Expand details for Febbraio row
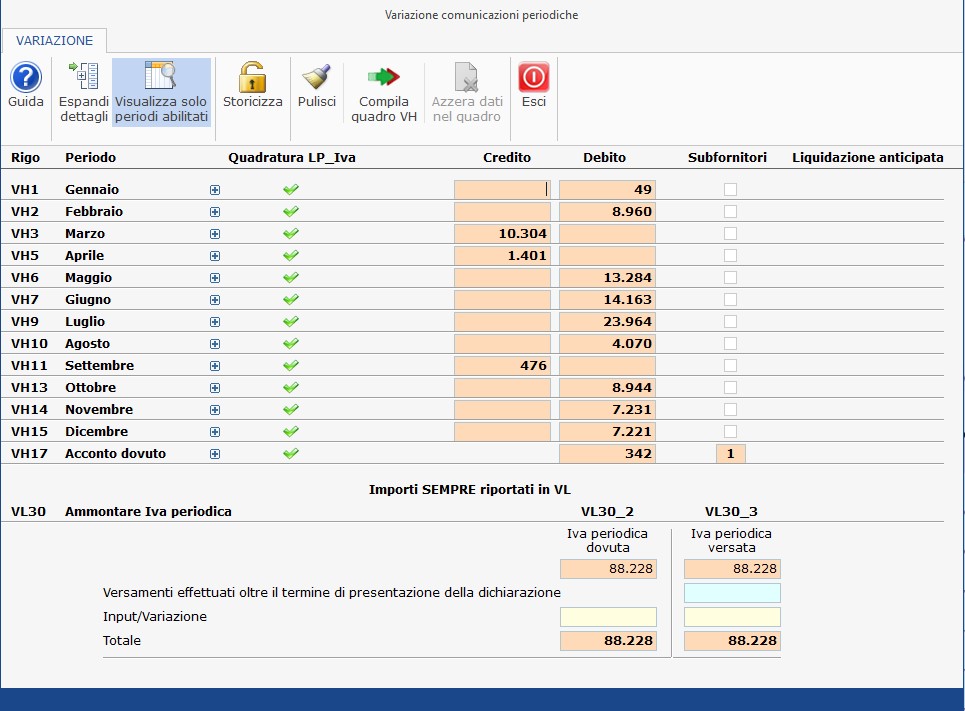This screenshot has width=965, height=711. 215,211
